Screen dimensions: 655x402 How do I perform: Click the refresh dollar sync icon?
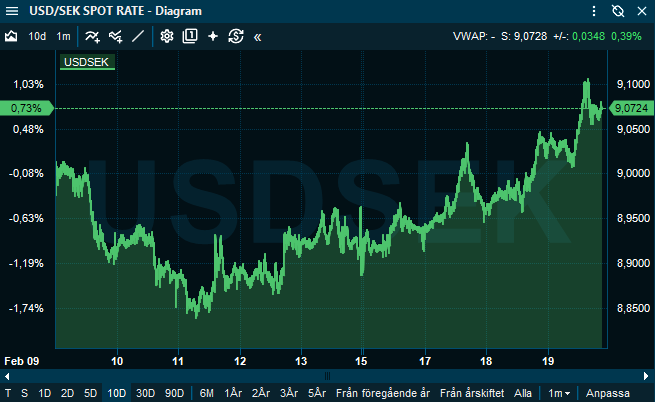pos(236,36)
